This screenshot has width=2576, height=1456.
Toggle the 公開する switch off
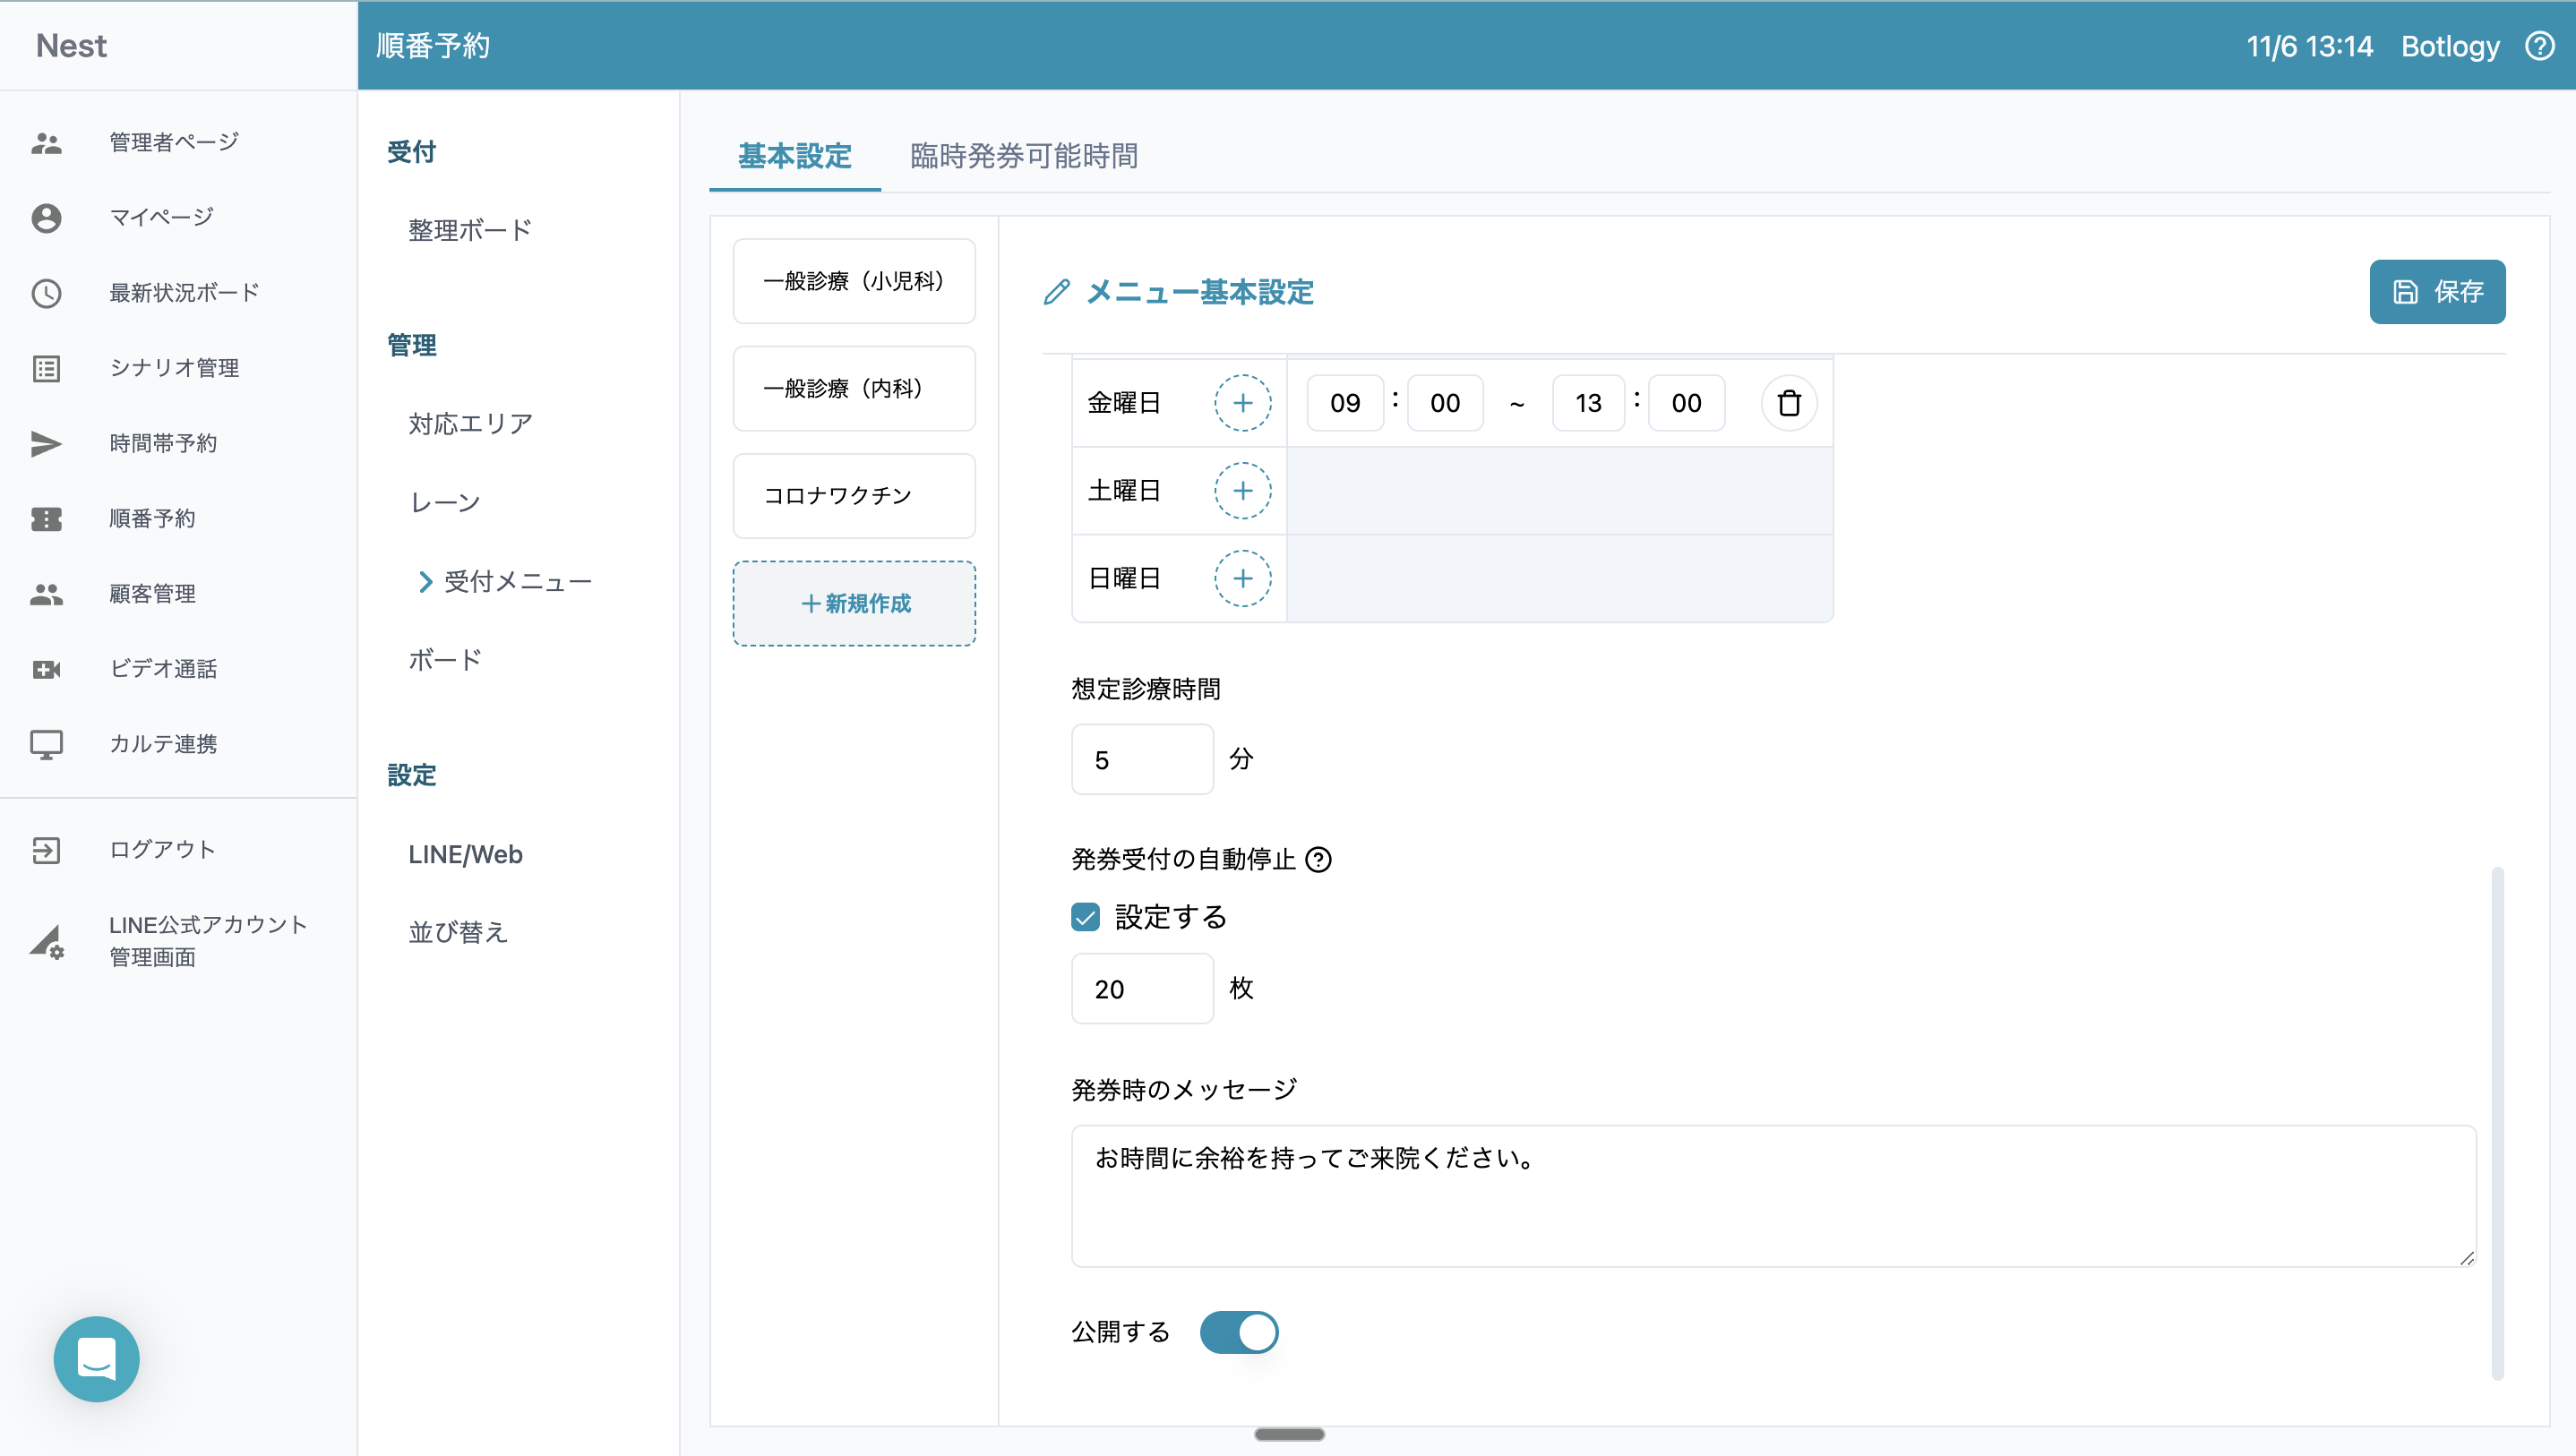coord(1238,1332)
